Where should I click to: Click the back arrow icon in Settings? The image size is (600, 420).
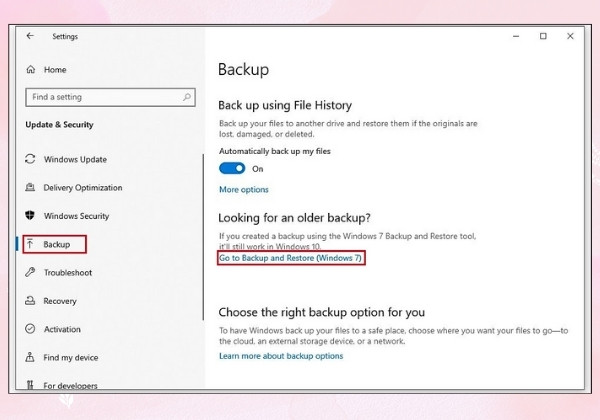[30, 36]
